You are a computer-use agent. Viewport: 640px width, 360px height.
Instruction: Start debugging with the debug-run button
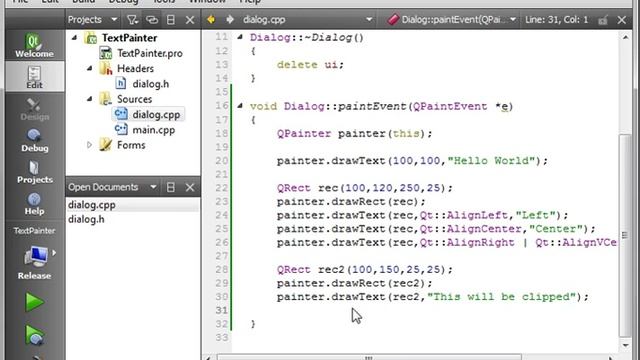point(34,335)
